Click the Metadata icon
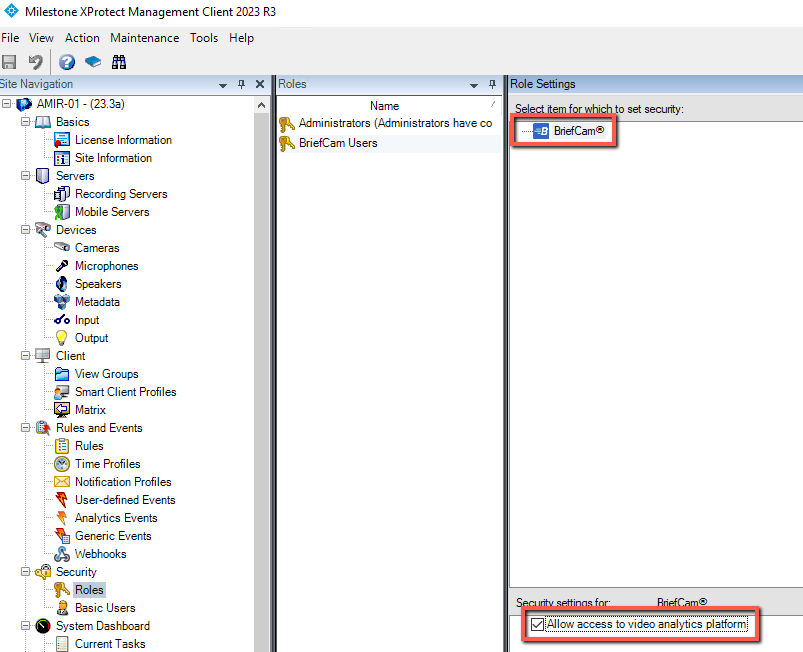803x652 pixels. click(62, 302)
